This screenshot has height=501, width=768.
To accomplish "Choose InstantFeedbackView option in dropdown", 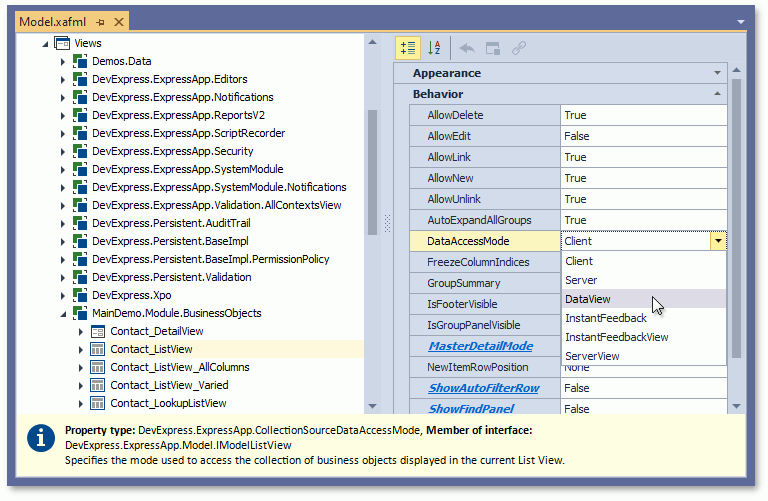I will (616, 337).
